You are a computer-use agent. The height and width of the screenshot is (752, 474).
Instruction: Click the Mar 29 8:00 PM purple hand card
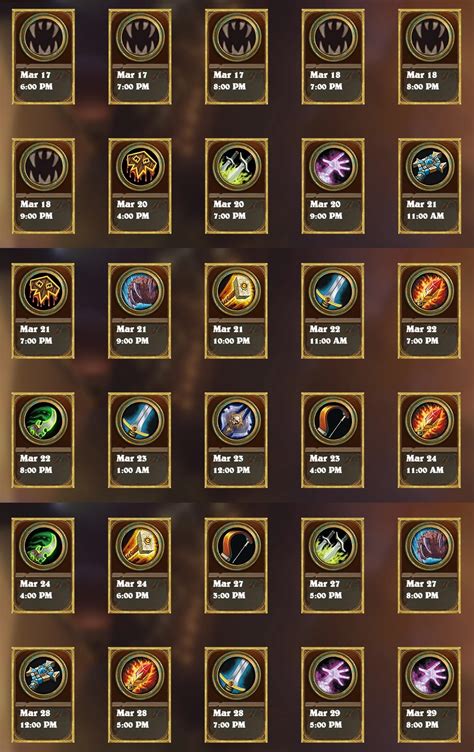click(429, 695)
